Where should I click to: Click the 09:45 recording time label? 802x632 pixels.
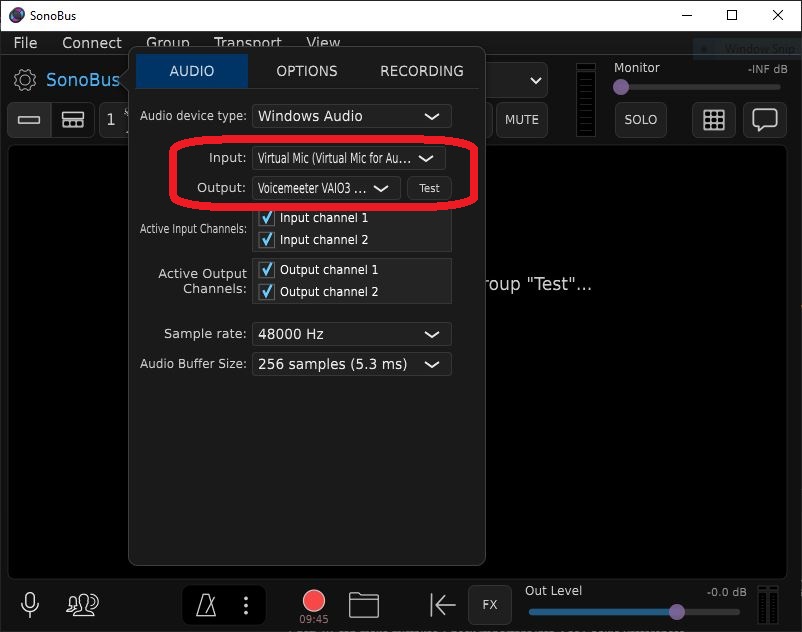[314, 620]
